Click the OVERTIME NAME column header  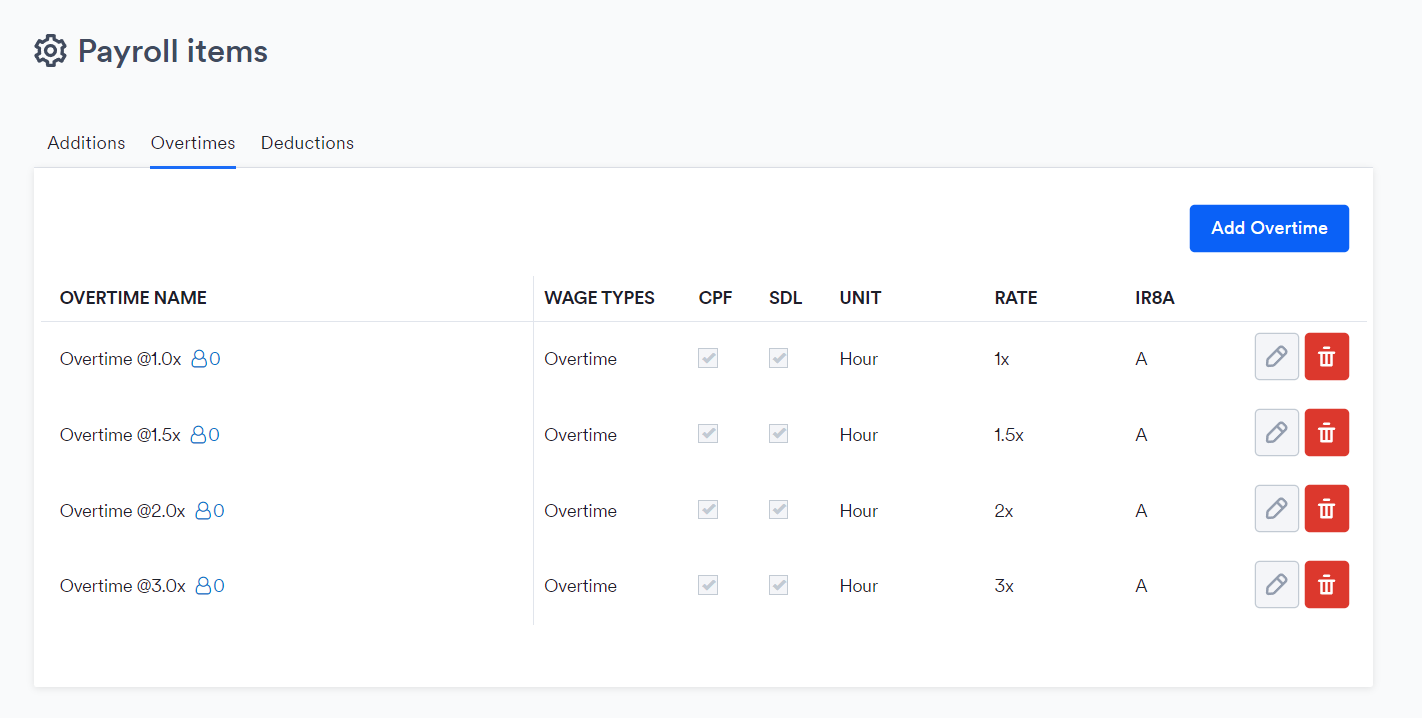click(x=133, y=298)
